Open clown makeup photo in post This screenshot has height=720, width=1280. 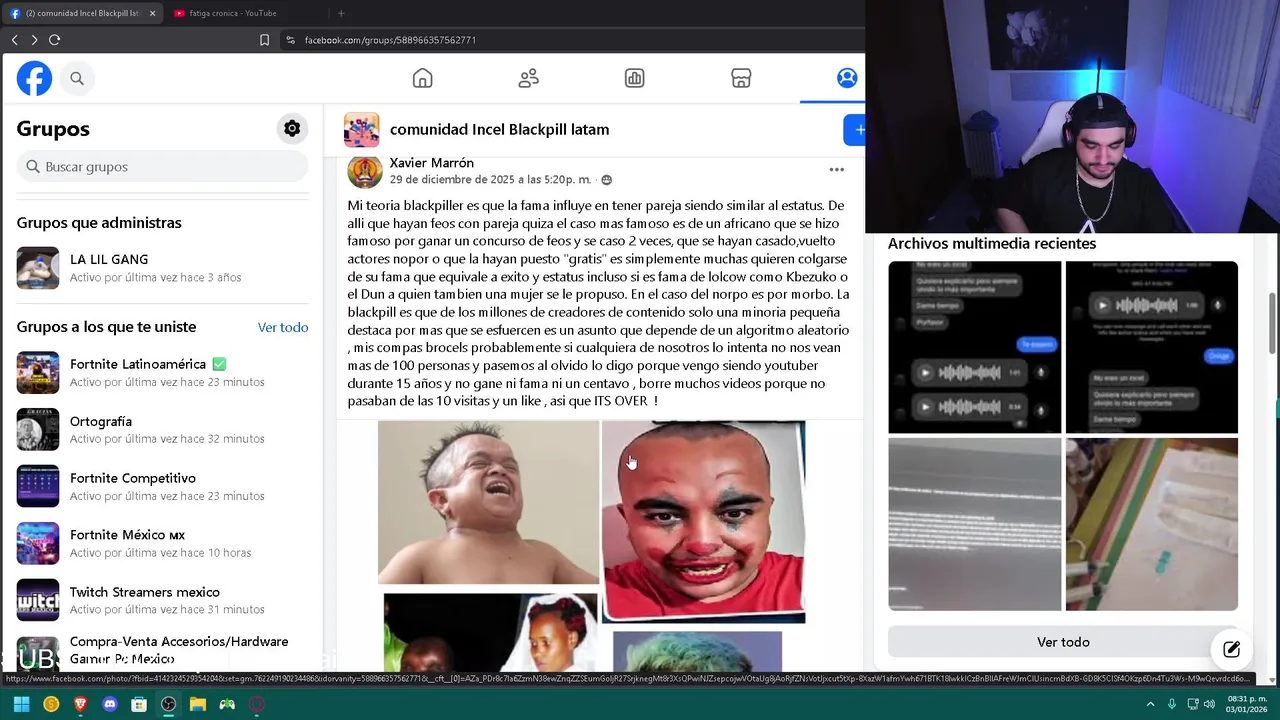point(703,521)
